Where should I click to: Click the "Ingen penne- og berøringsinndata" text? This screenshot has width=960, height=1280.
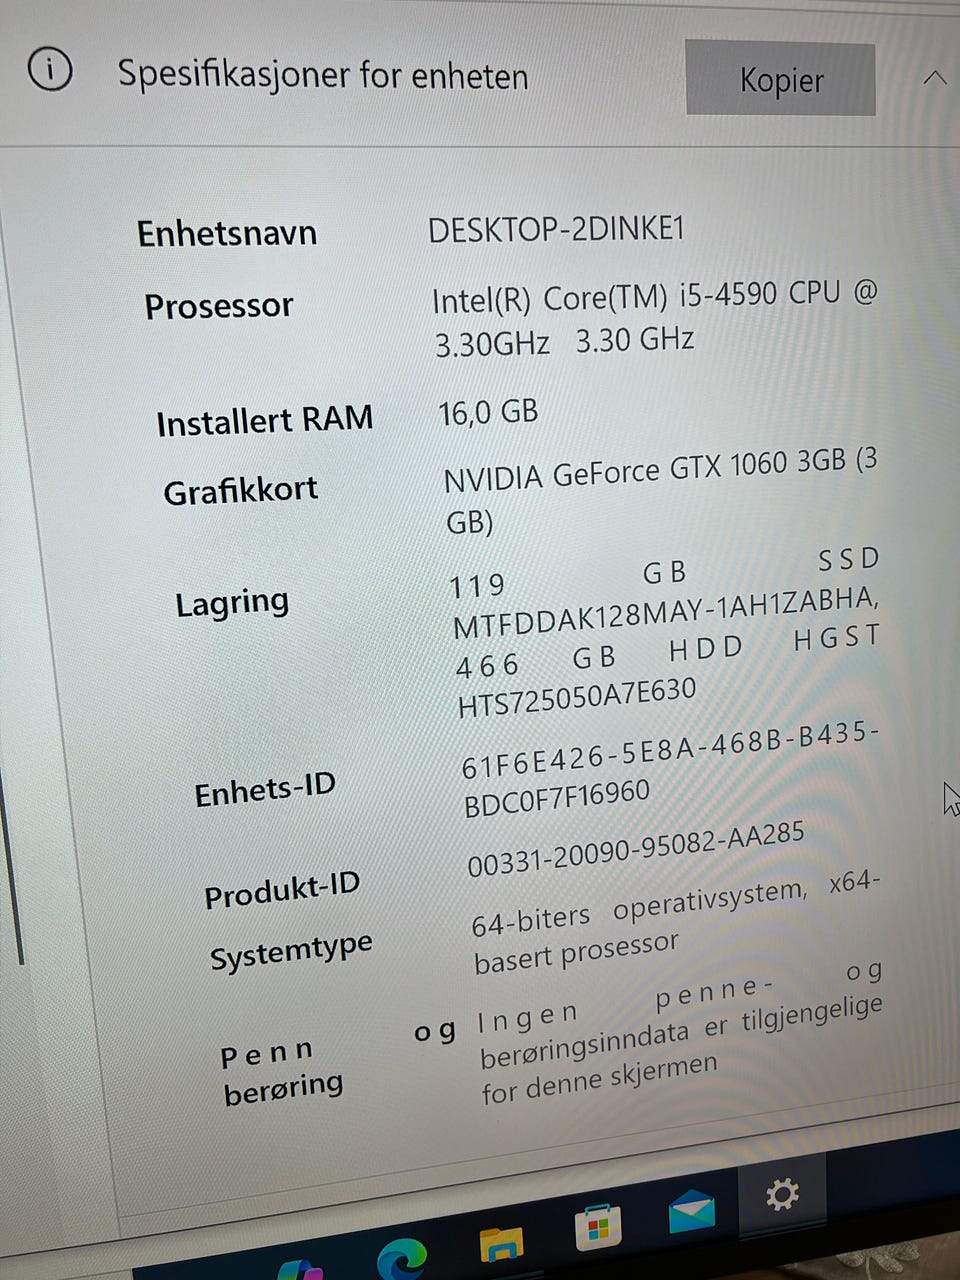pyautogui.click(x=681, y=1034)
